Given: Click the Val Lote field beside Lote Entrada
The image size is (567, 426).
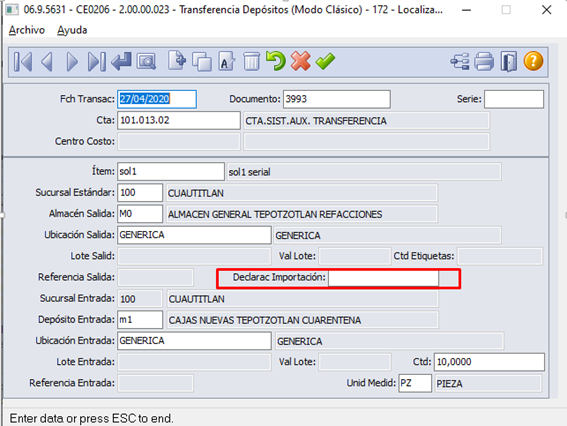Looking at the screenshot, I should [355, 362].
